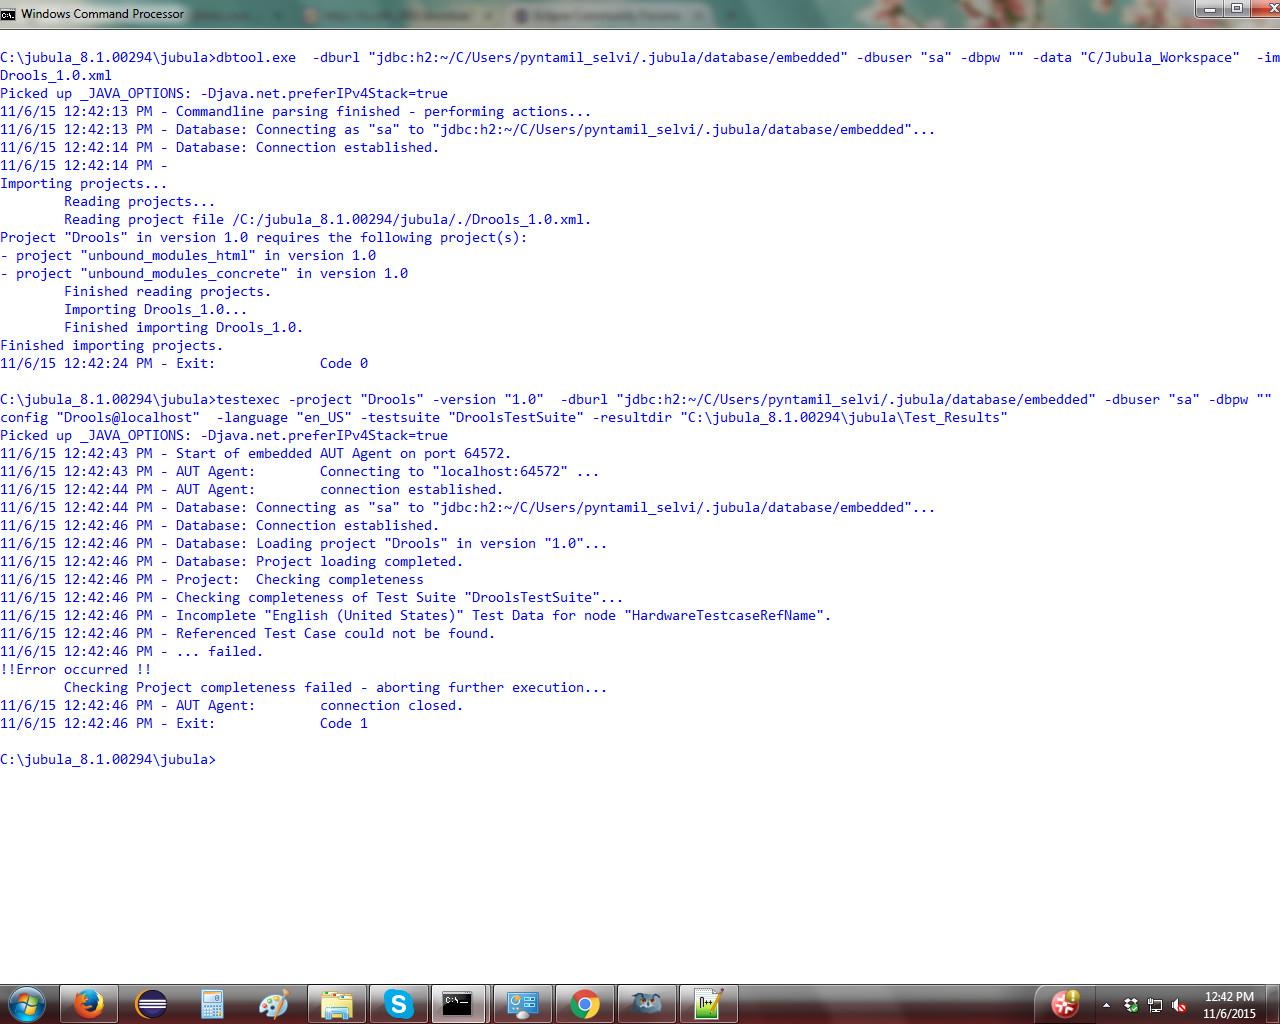Click the 'Windows Command Processor' title text
This screenshot has height=1024, width=1280.
(x=103, y=14)
